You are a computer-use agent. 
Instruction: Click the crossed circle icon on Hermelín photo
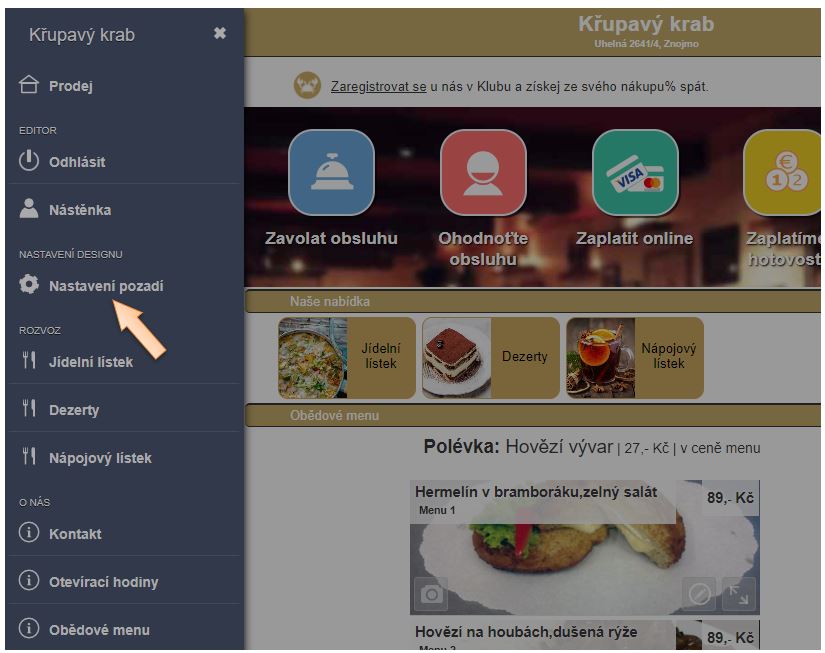pos(699,594)
